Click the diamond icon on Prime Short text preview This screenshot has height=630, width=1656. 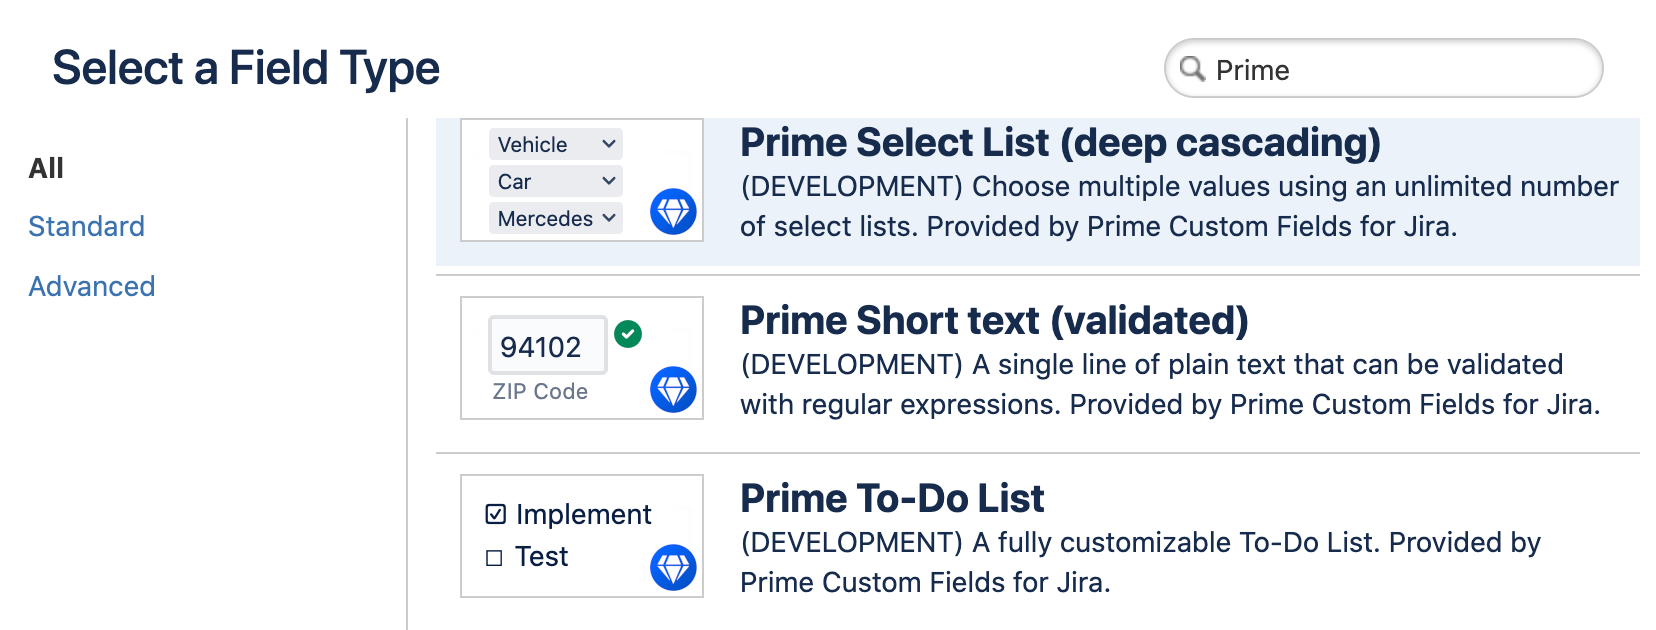pyautogui.click(x=672, y=390)
